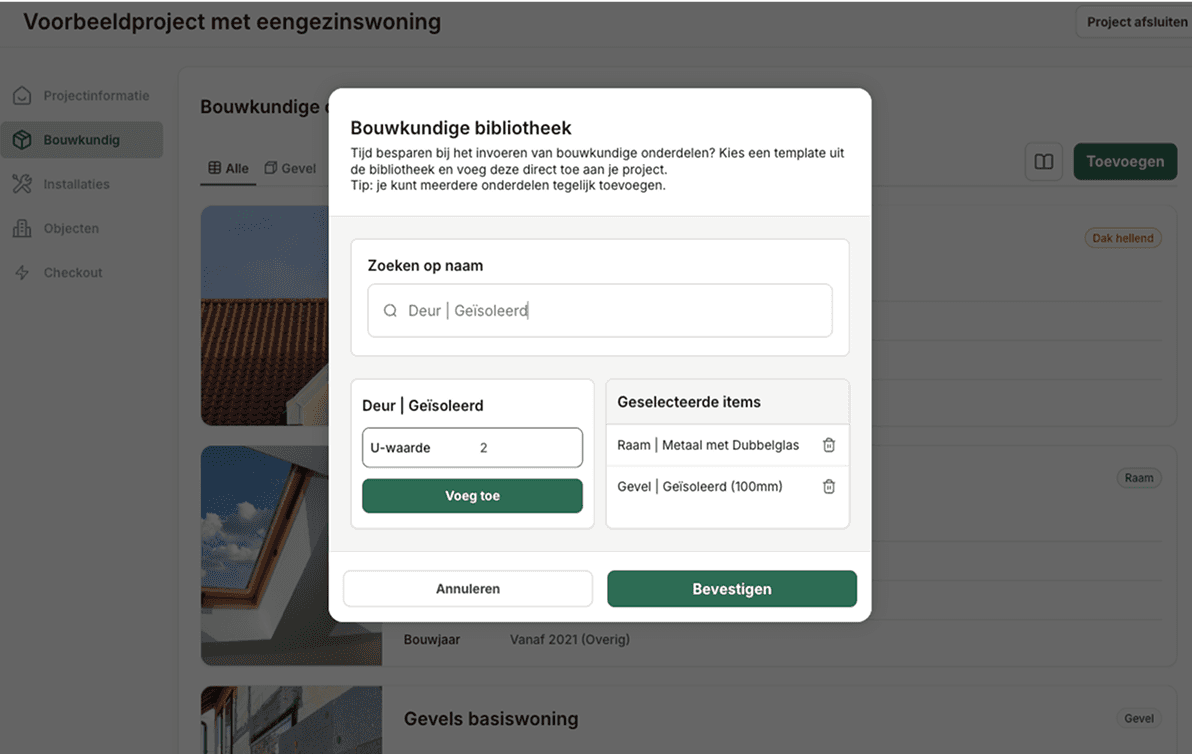Open Projectinformatie via the home icon
The width and height of the screenshot is (1192, 754).
click(23, 95)
